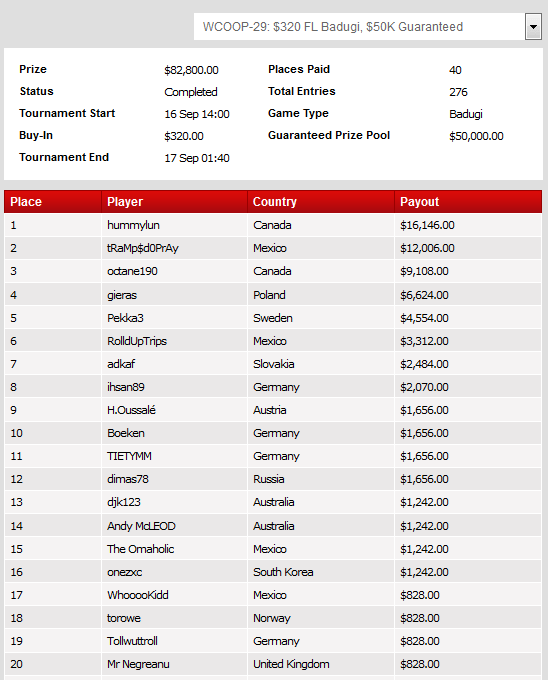
Task: Click the $82,800.00 prize value
Action: pos(191,70)
